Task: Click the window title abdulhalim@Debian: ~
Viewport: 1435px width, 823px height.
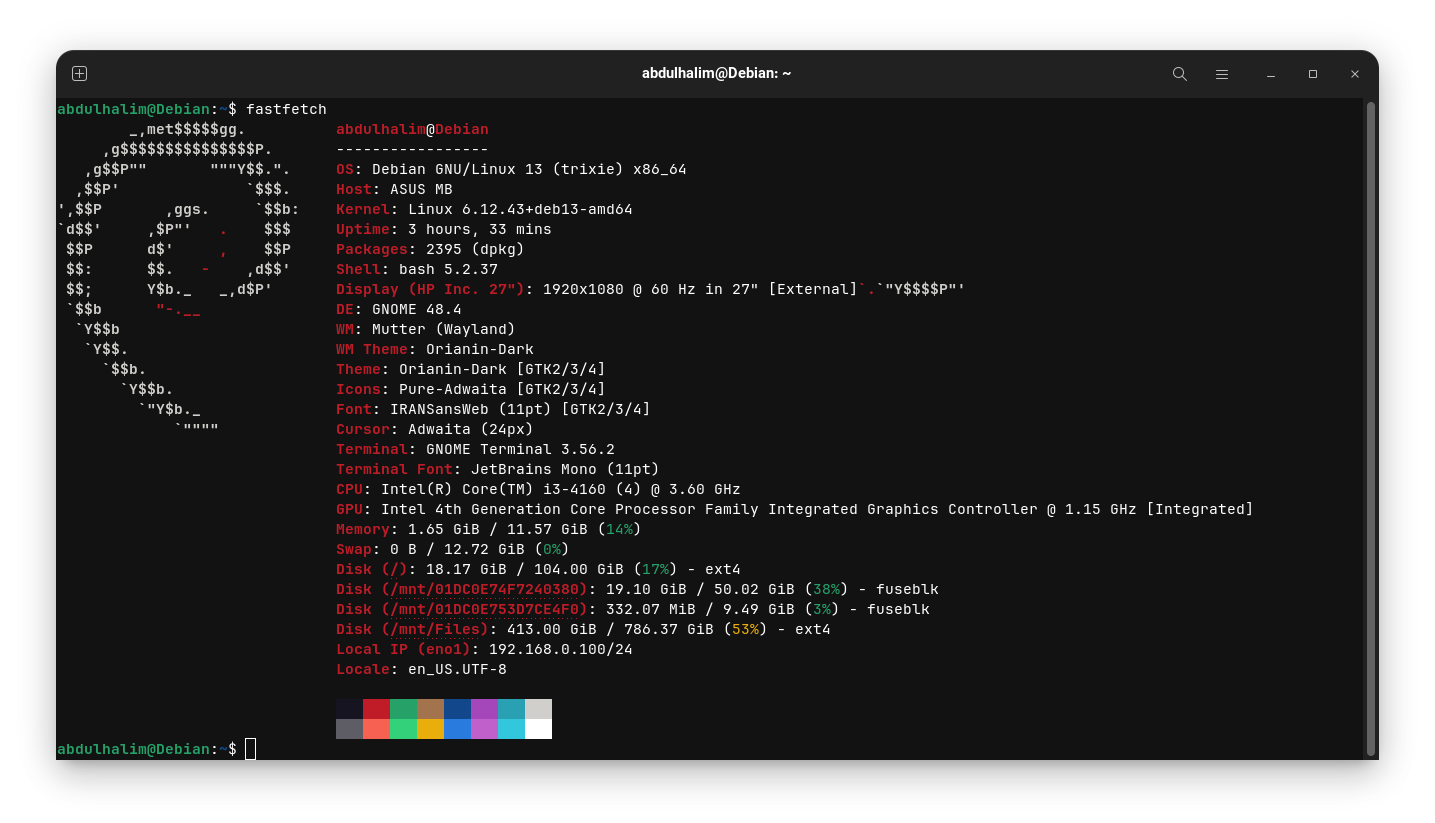Action: 716,74
